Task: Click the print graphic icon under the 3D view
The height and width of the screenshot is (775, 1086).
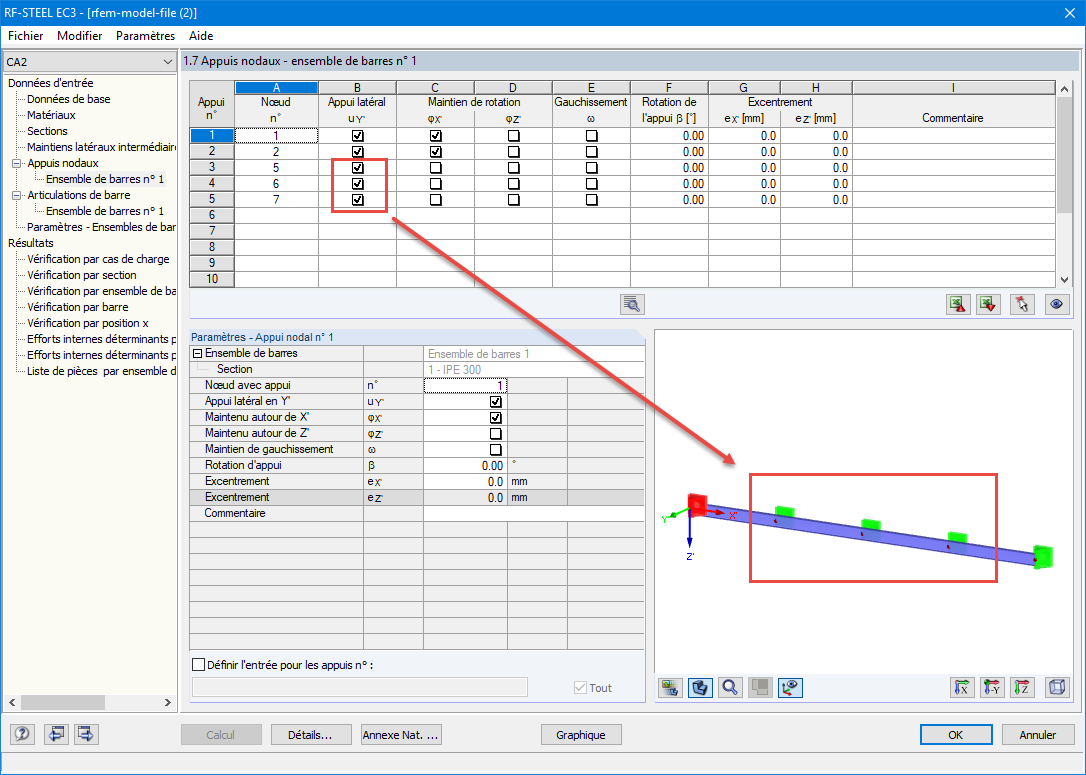Action: (670, 687)
